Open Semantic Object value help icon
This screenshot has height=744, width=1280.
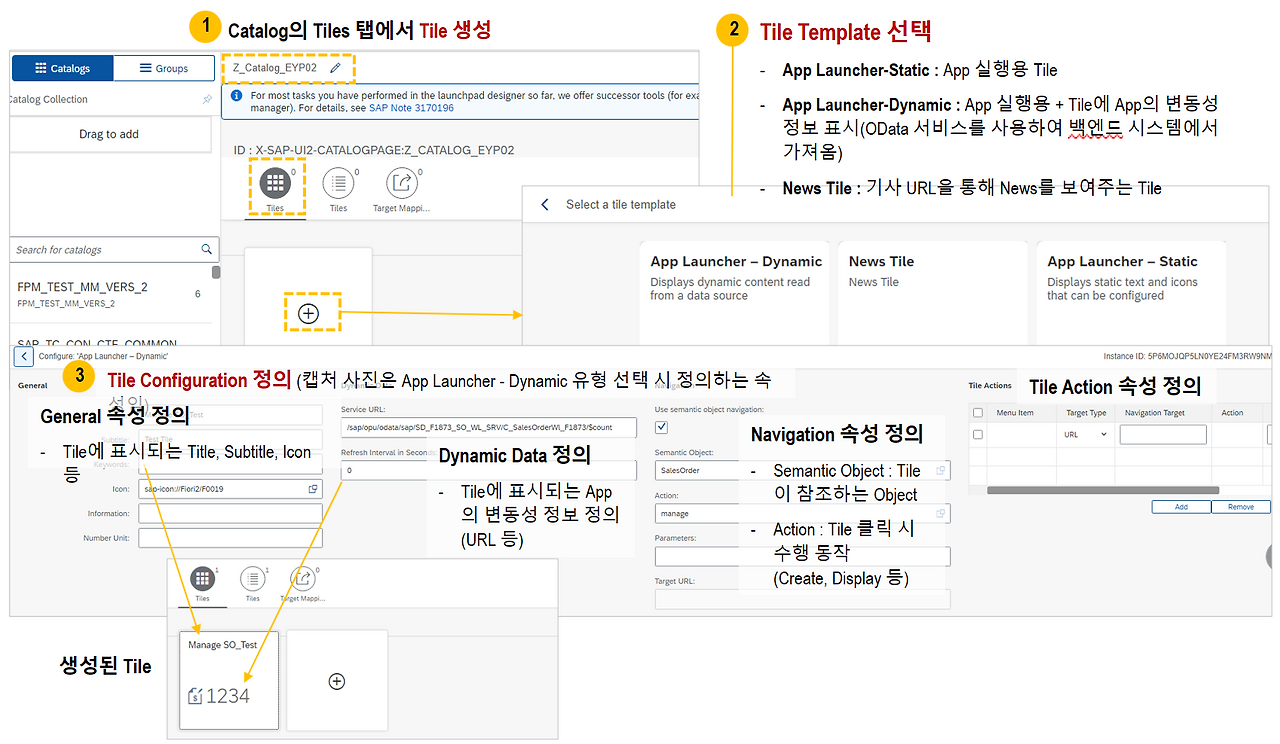click(x=941, y=470)
